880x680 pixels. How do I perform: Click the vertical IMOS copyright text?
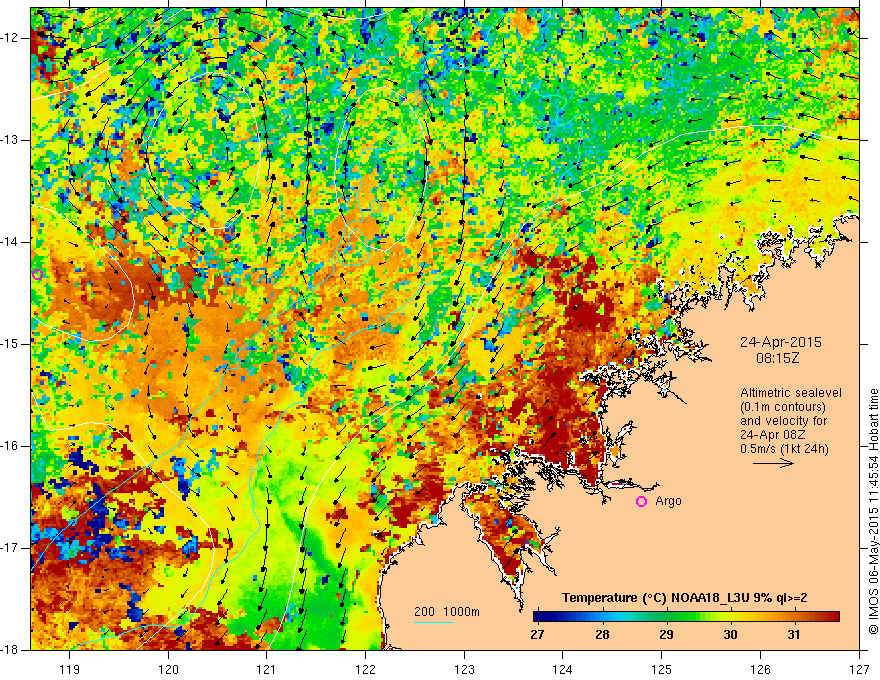pos(873,500)
